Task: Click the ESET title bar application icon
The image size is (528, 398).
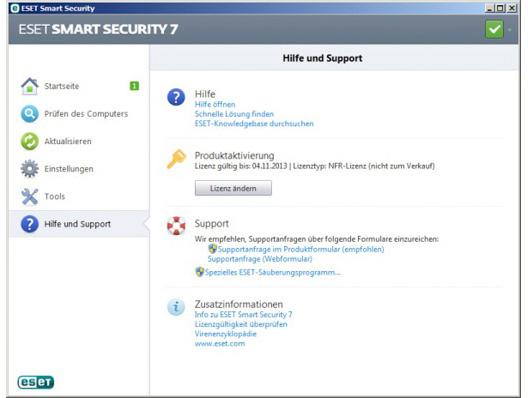Action: pyautogui.click(x=14, y=8)
